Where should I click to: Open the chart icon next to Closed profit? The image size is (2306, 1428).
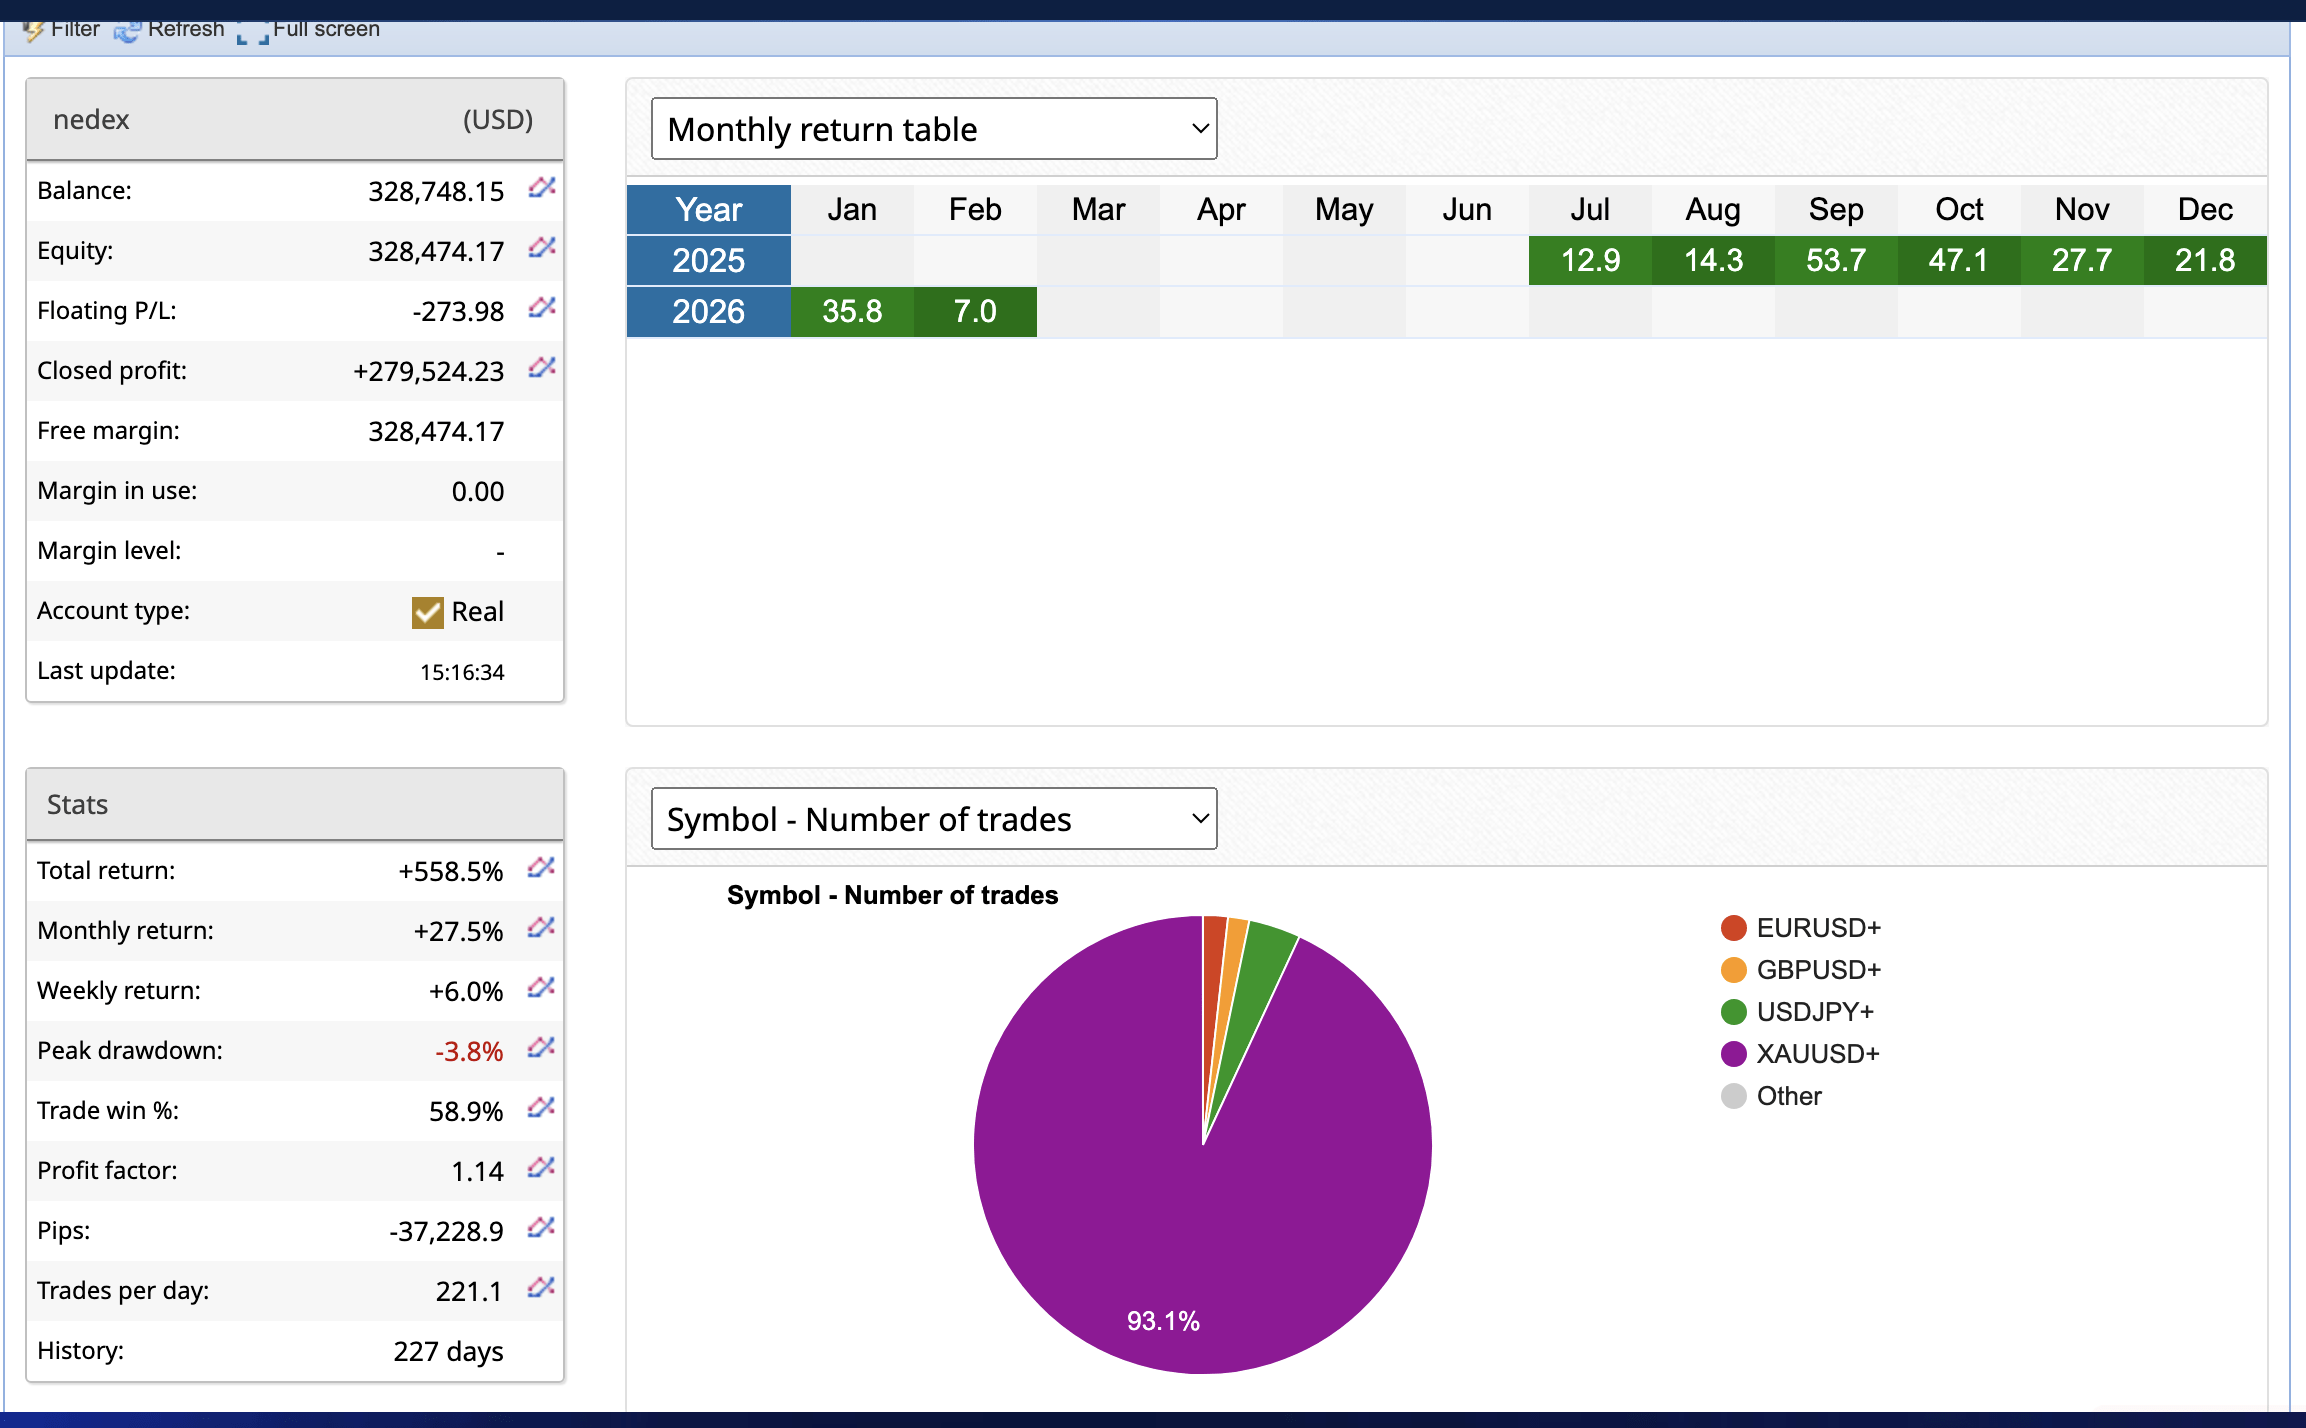pyautogui.click(x=540, y=368)
